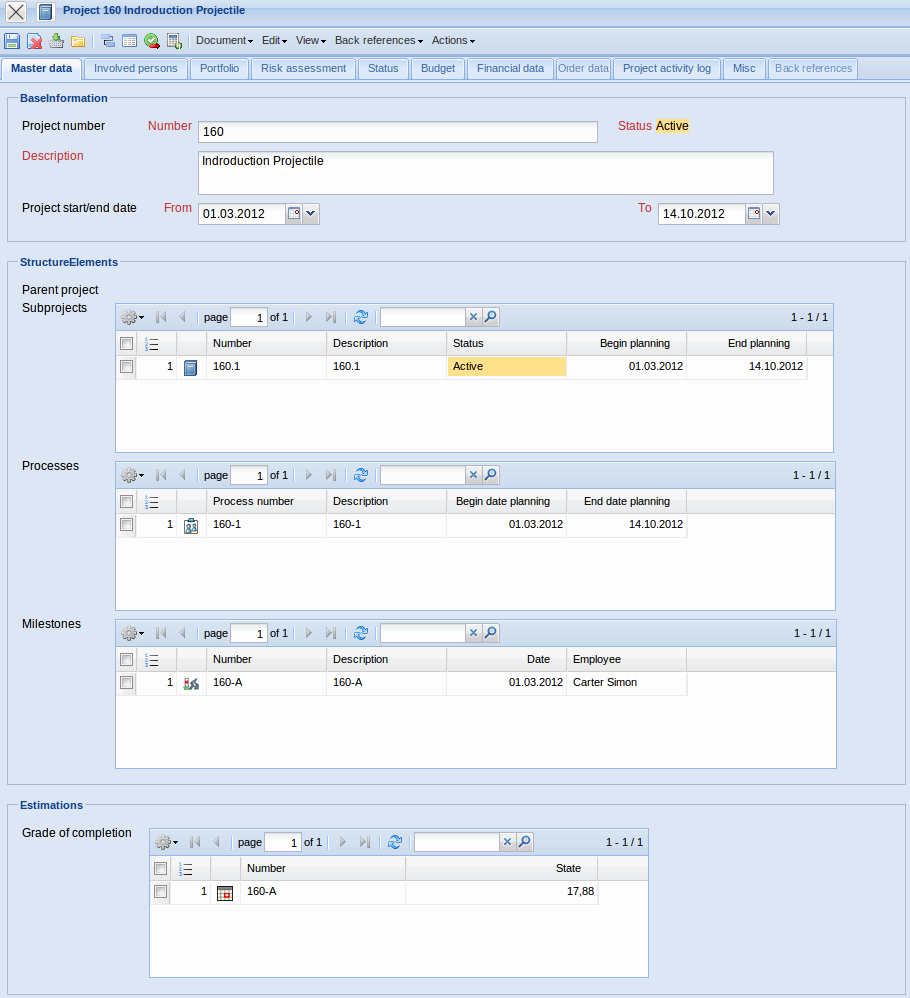Viewport: 910px width, 998px height.
Task: Open the gear settings dropdown in Processes grid
Action: [132, 475]
